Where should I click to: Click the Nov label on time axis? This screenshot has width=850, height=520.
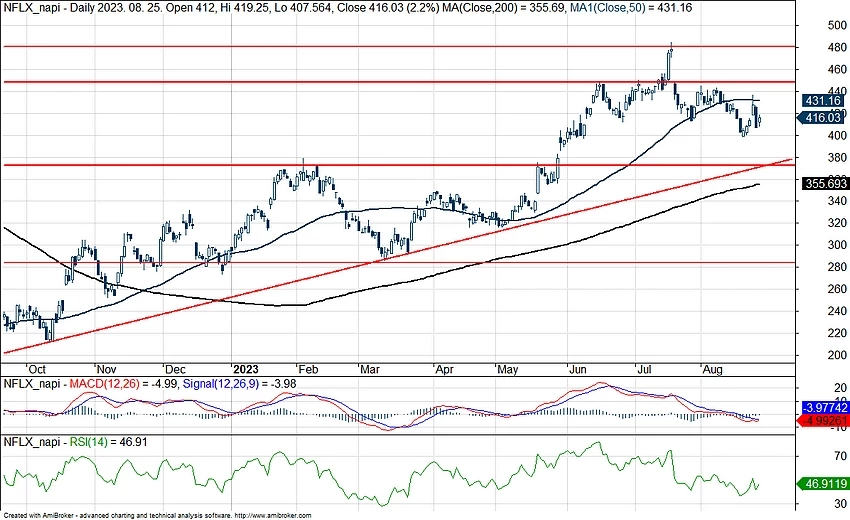[106, 370]
